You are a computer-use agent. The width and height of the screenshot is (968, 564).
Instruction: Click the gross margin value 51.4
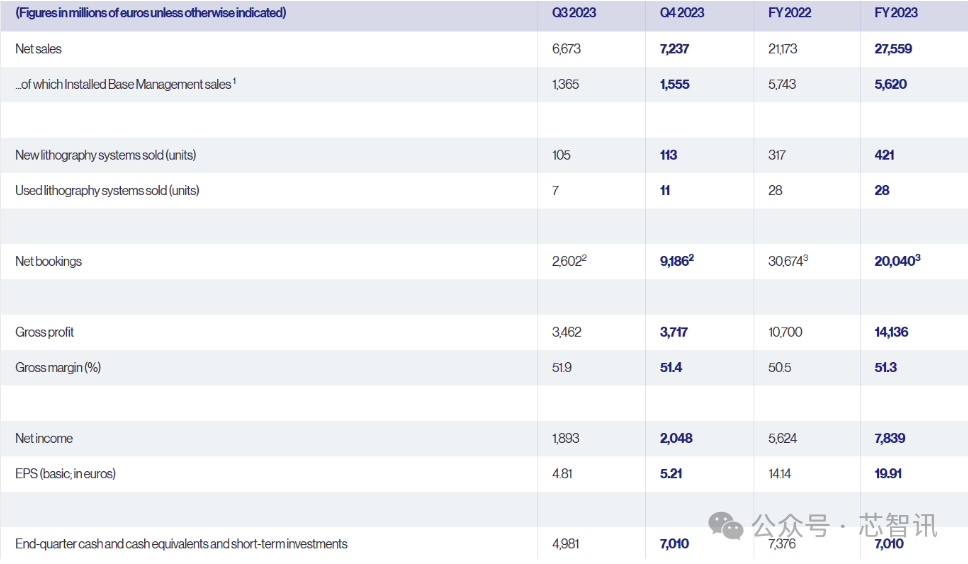tap(670, 368)
